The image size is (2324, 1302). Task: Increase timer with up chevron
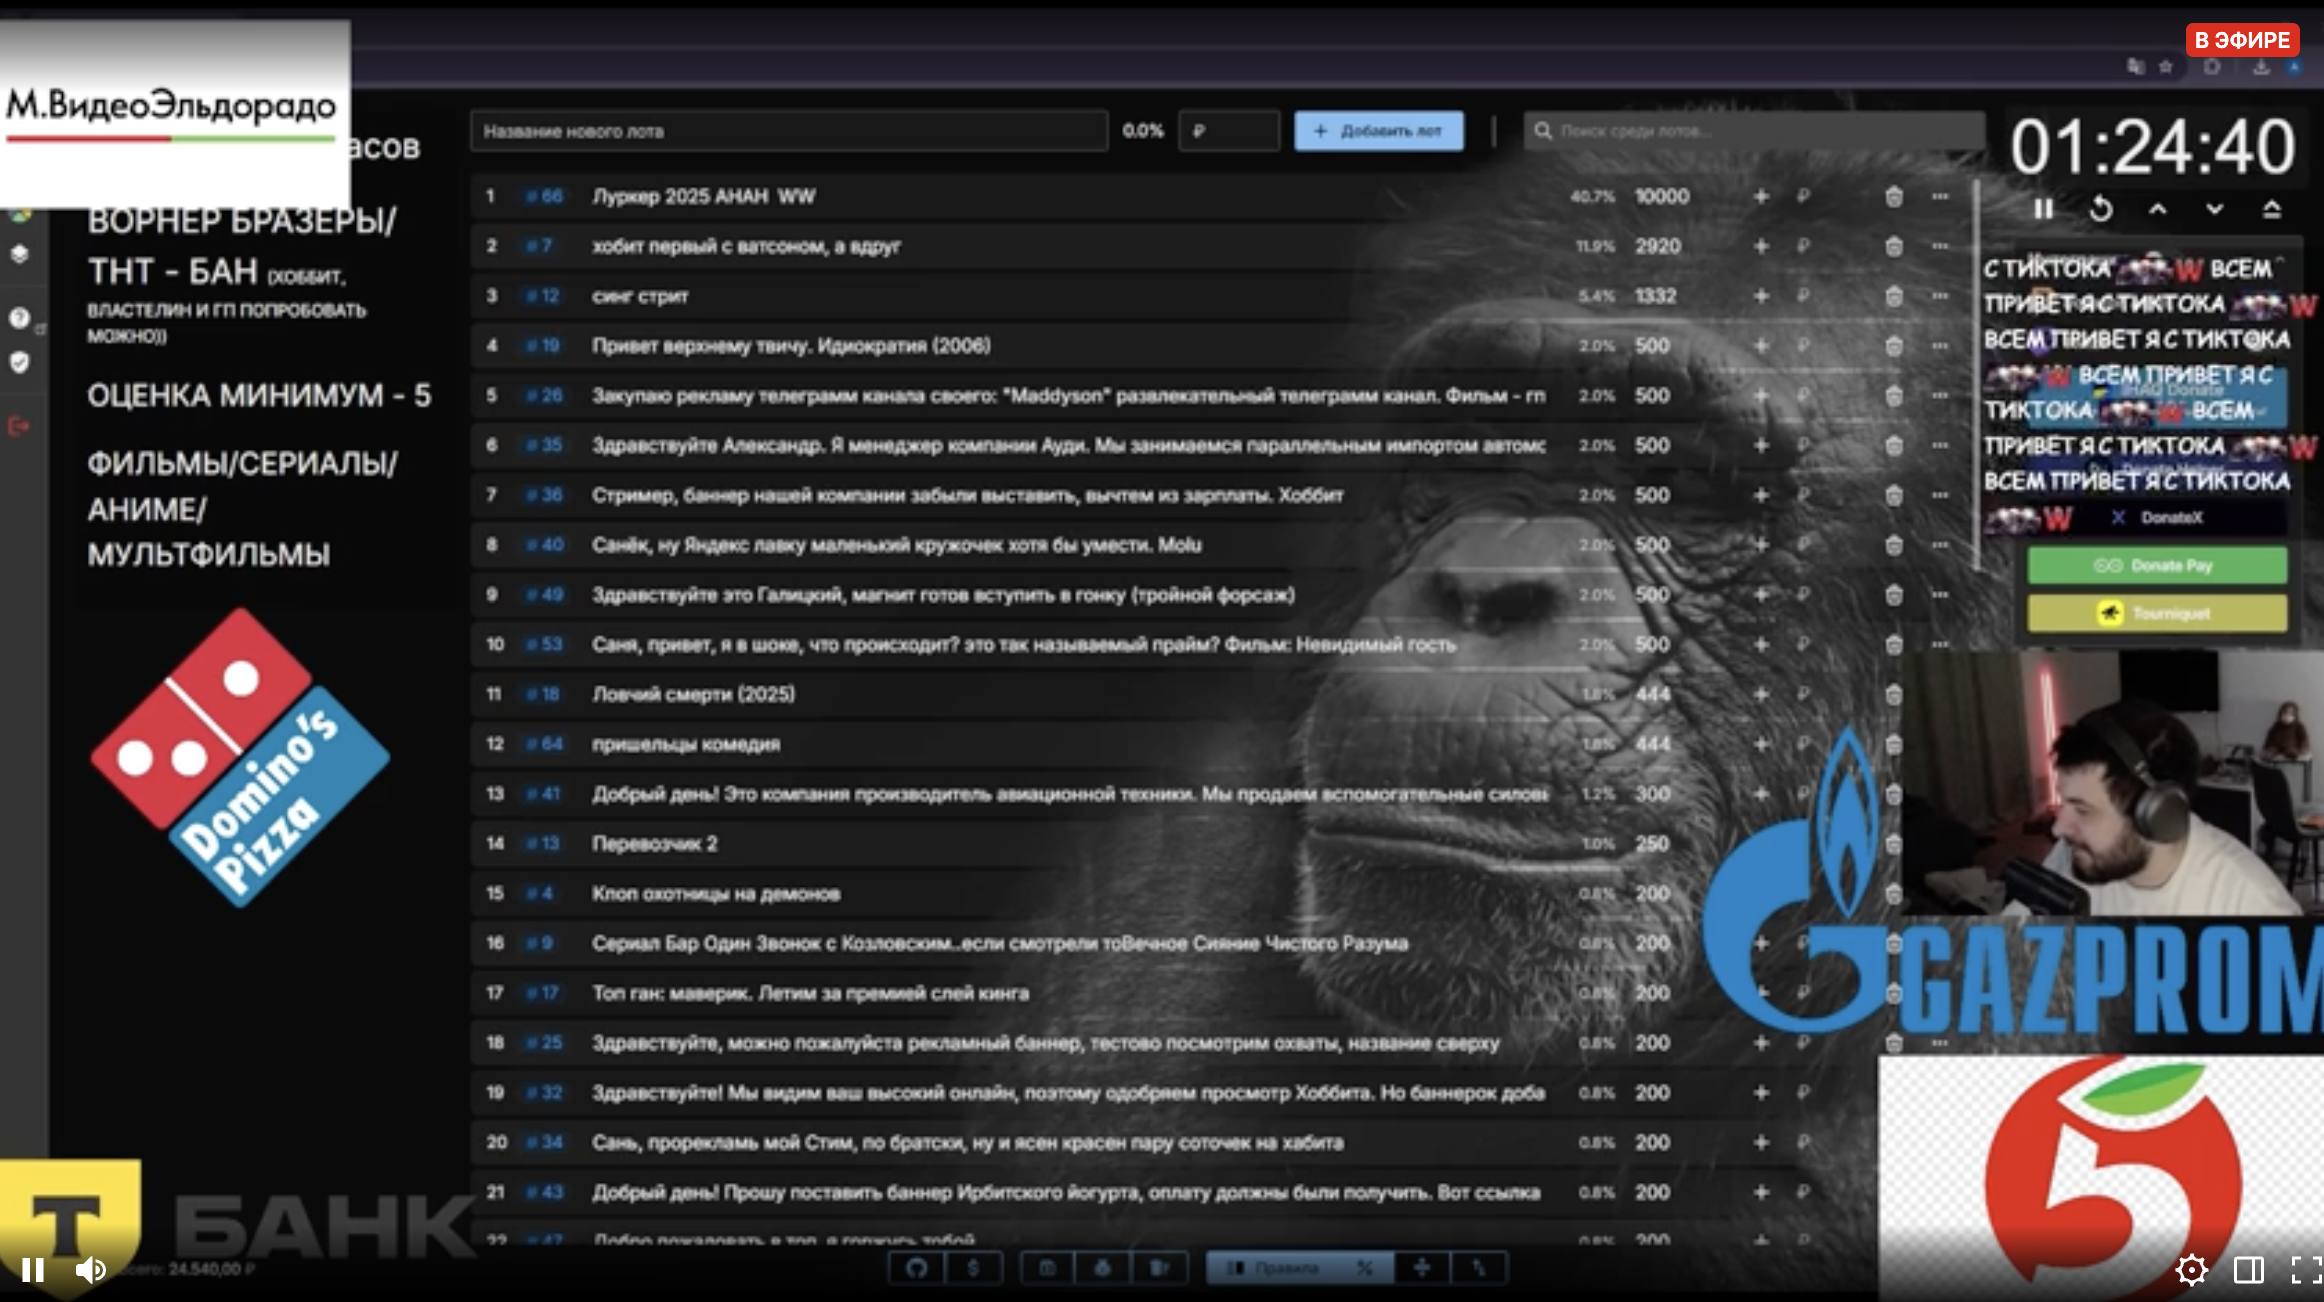click(x=2158, y=209)
